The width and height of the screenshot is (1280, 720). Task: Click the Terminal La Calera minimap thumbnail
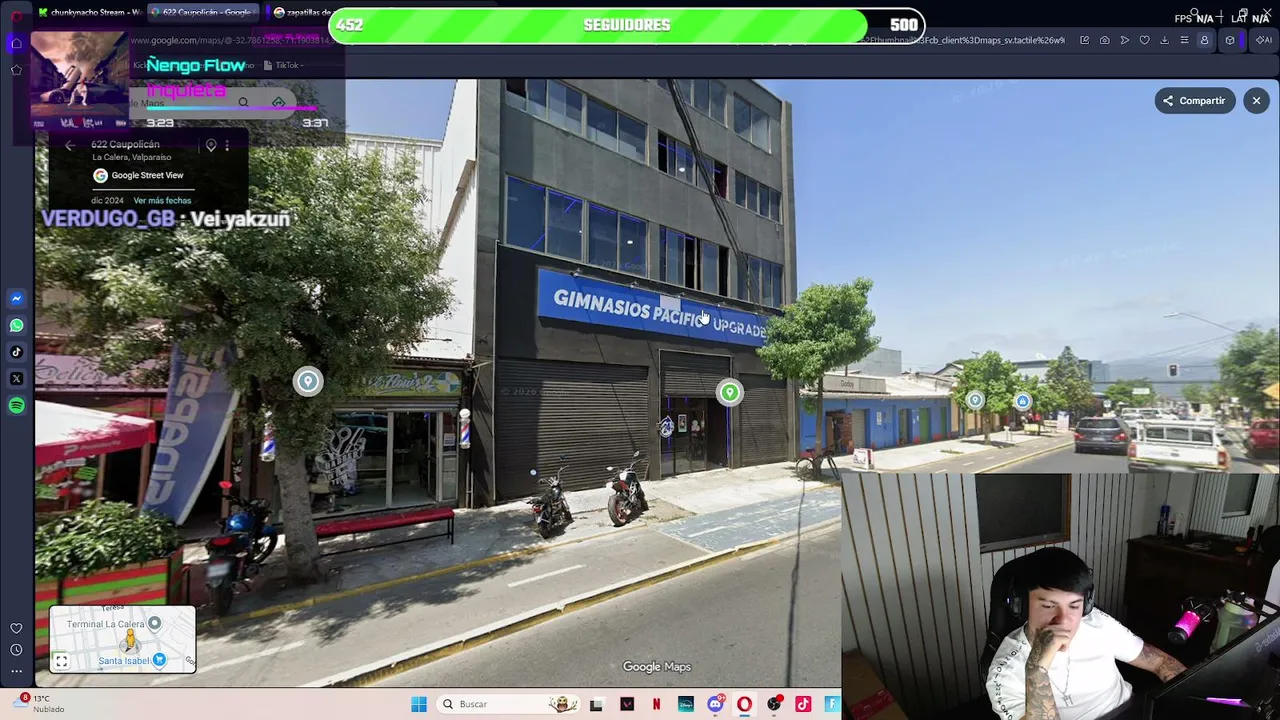click(123, 639)
